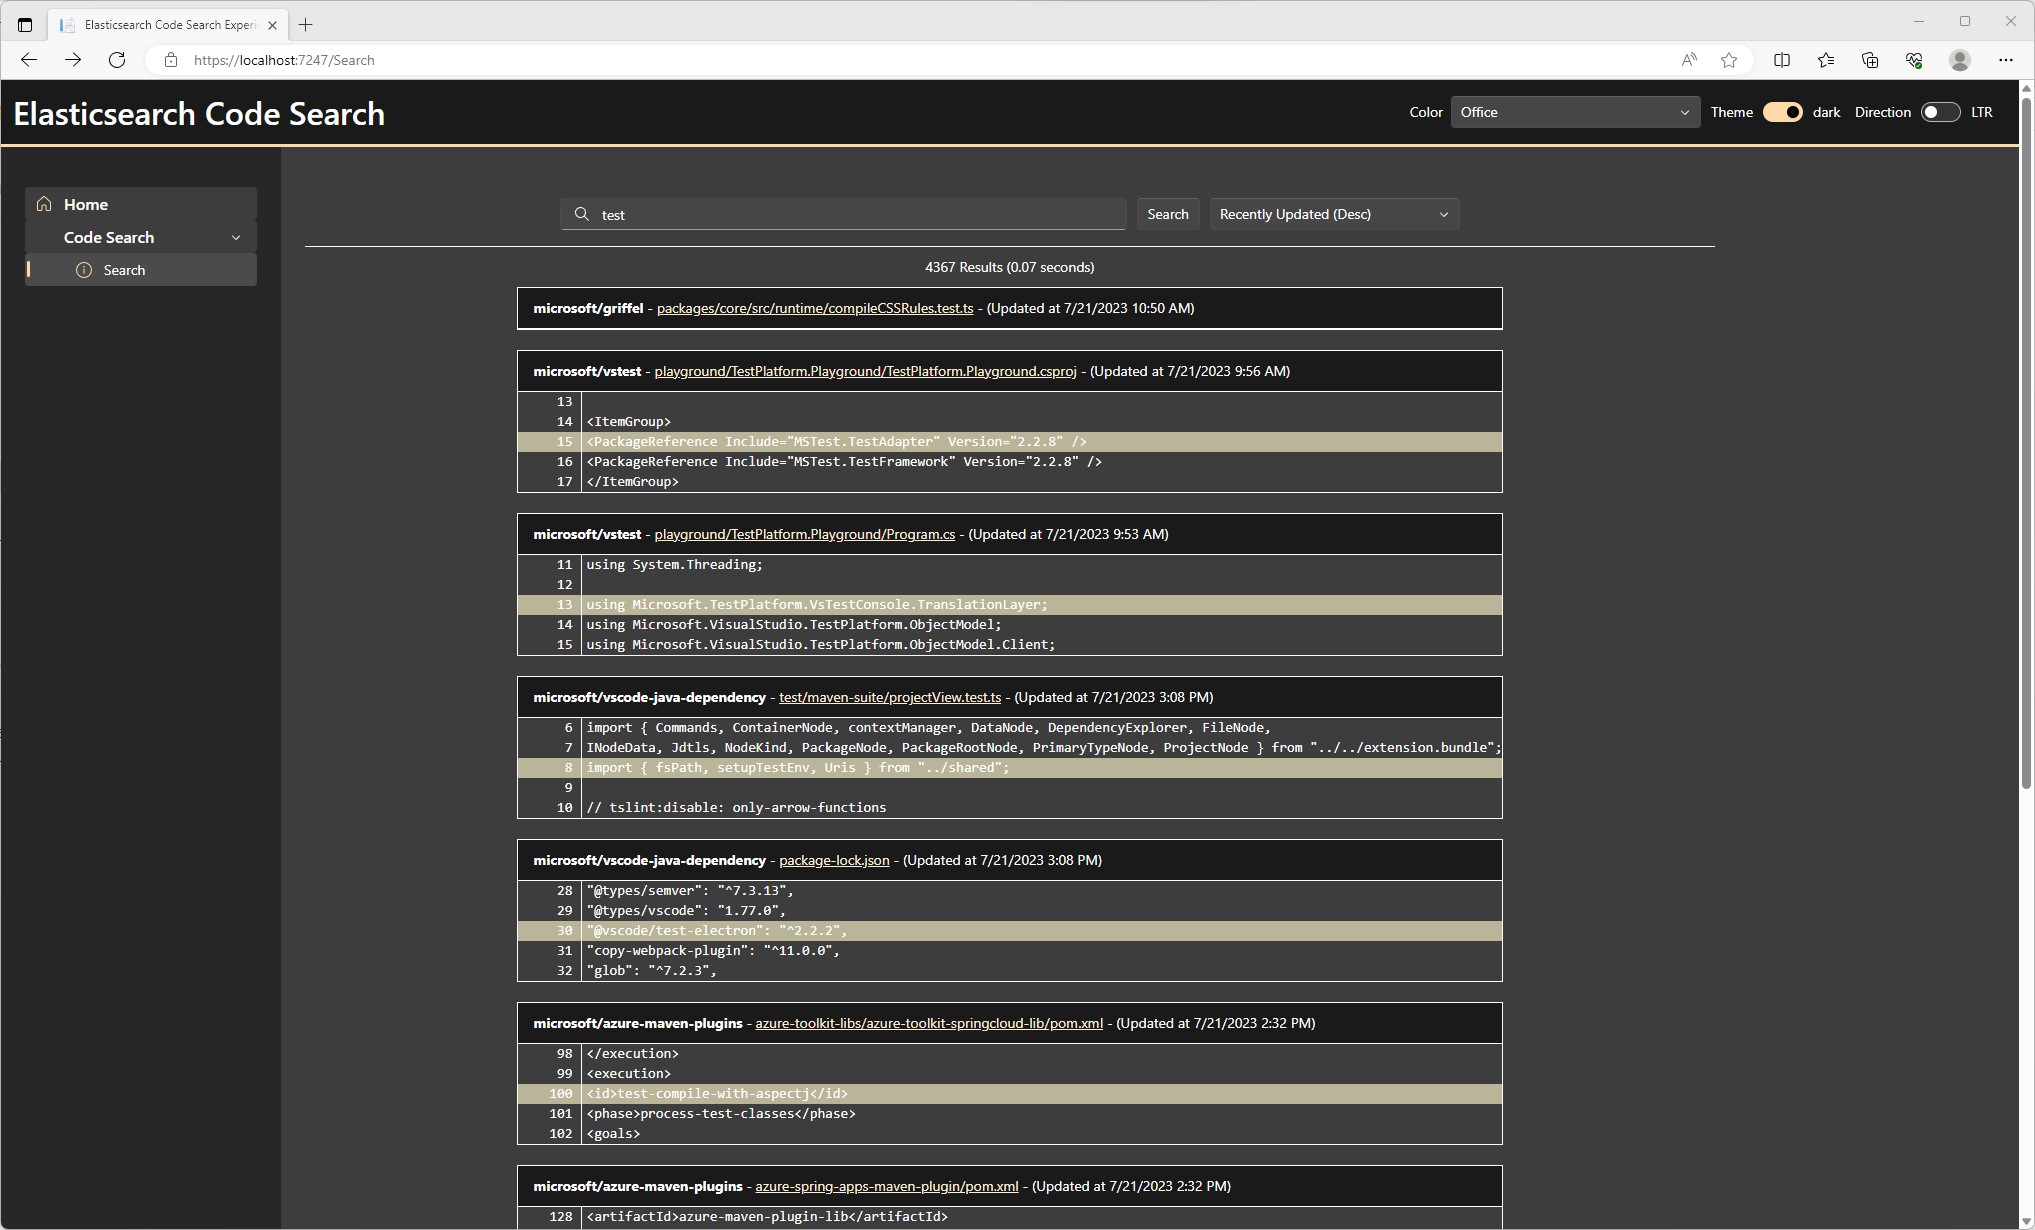Maximize the browser window
Viewport: 2035px width, 1230px height.
1964,21
